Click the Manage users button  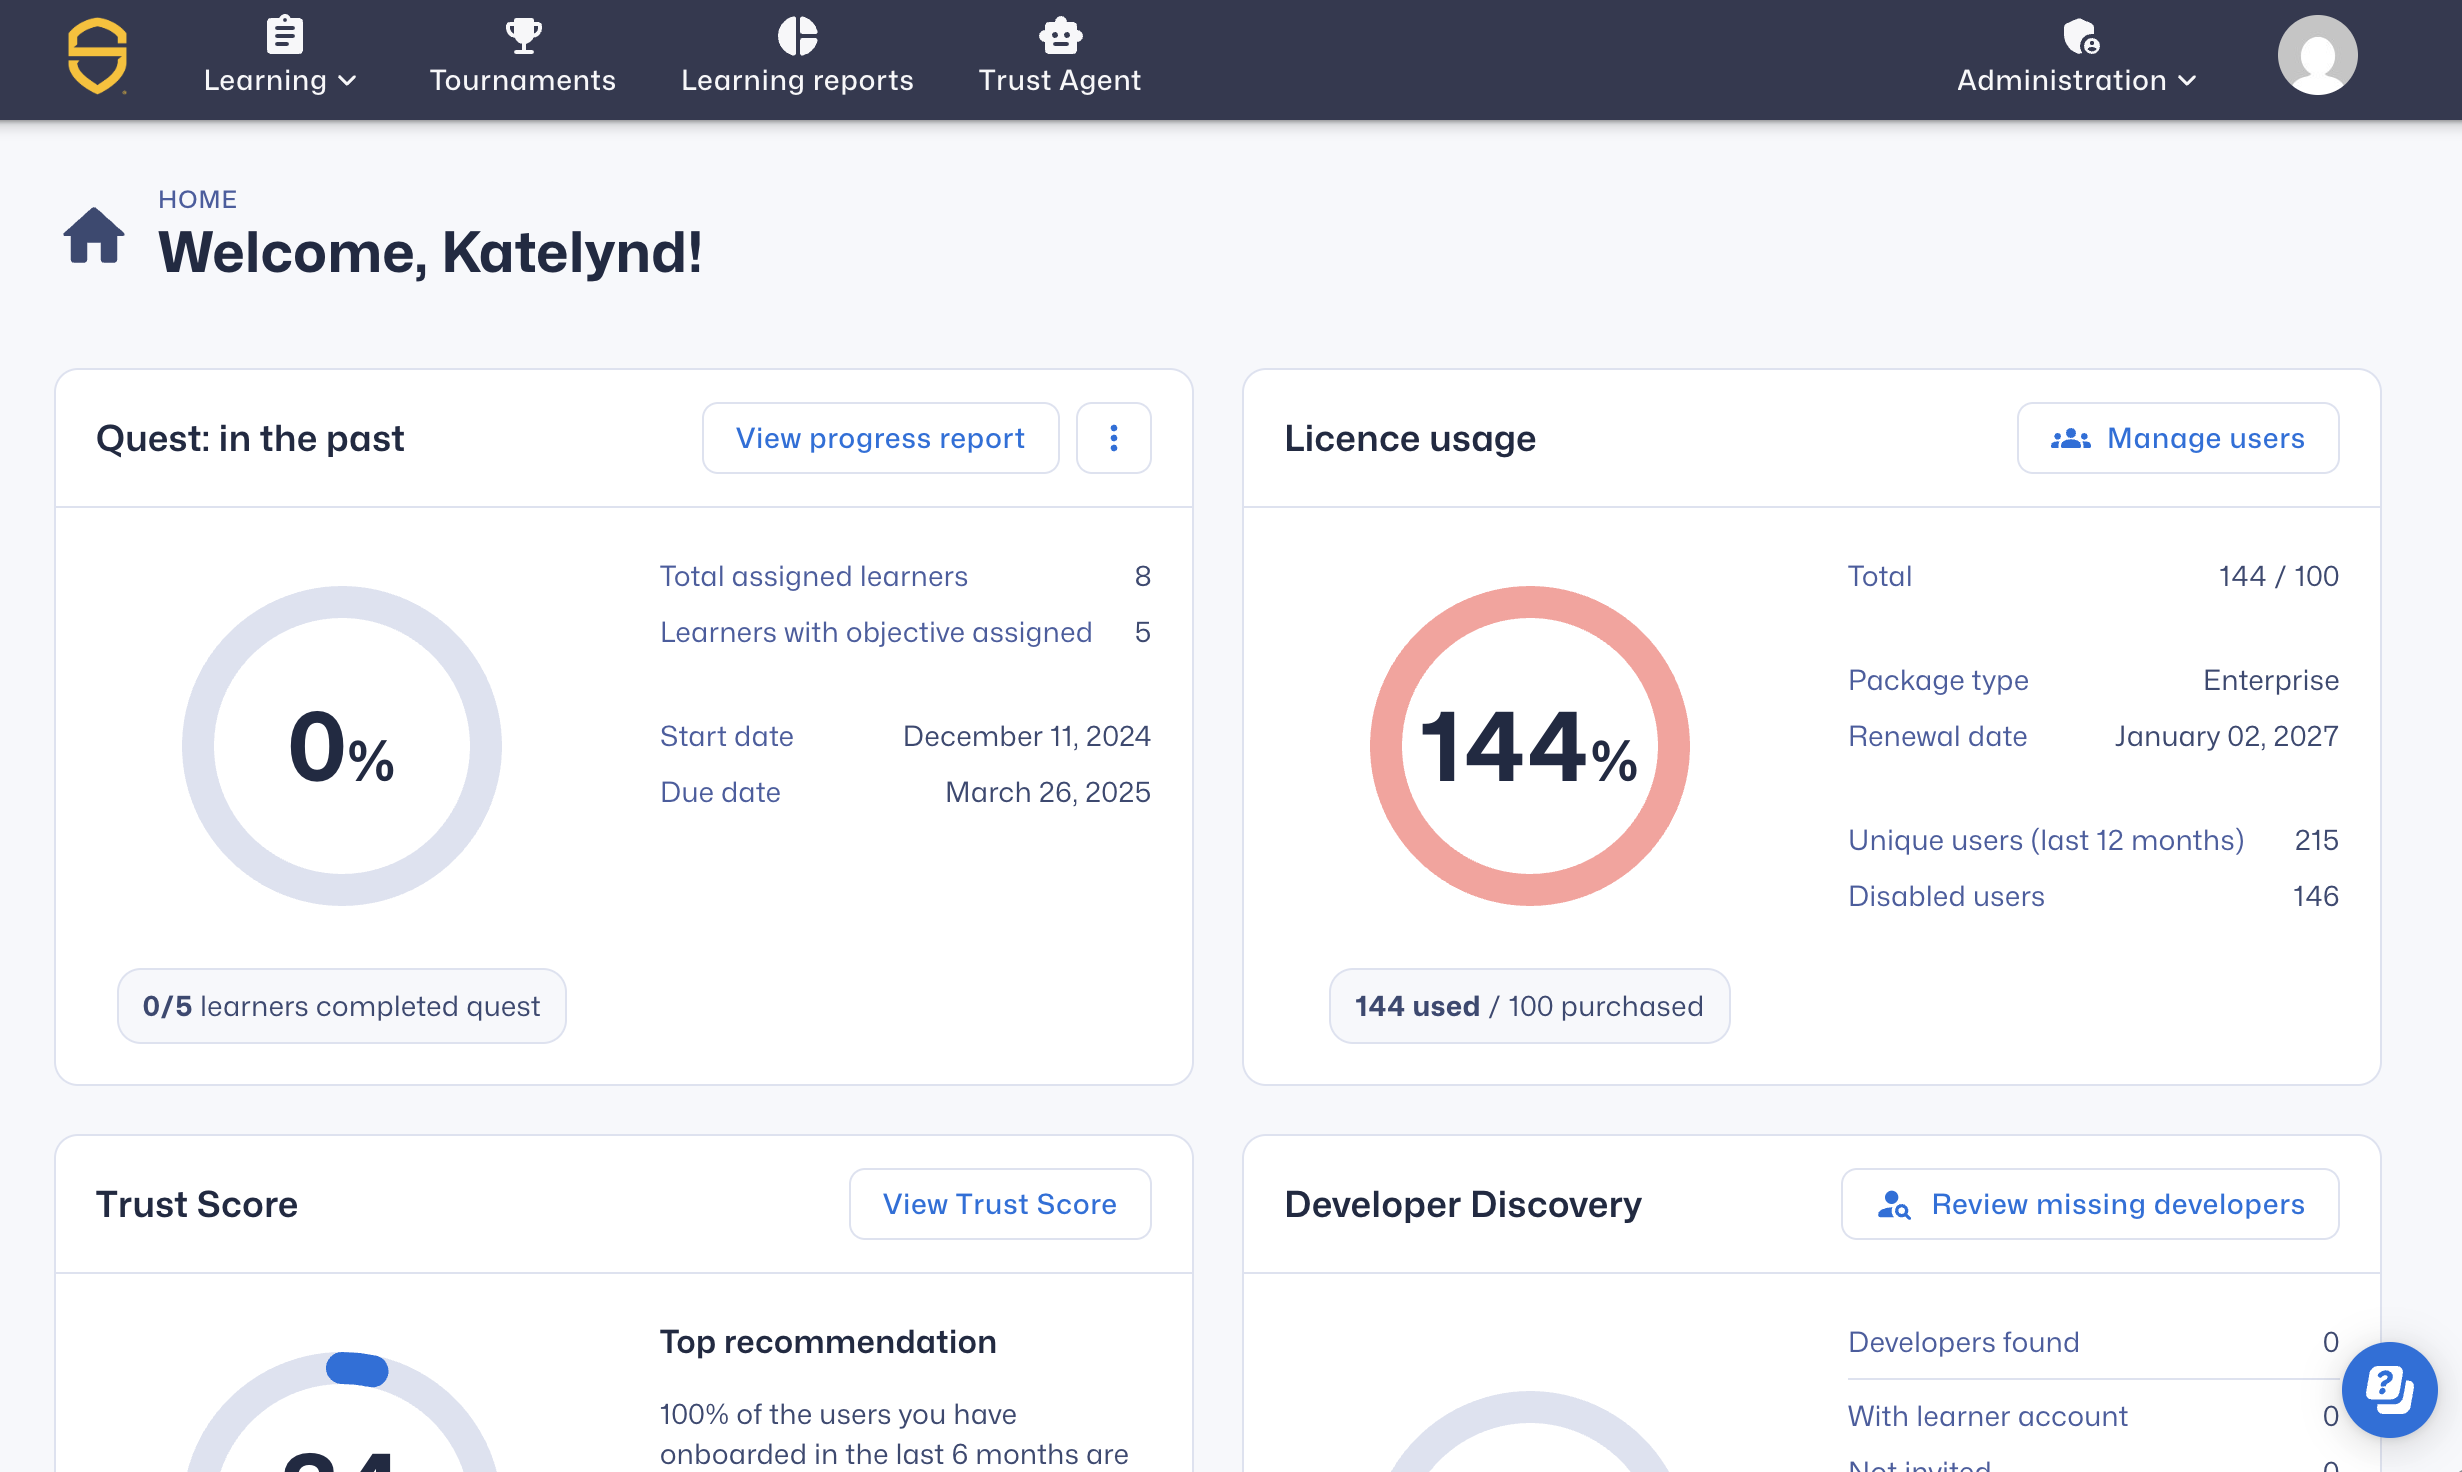2178,438
